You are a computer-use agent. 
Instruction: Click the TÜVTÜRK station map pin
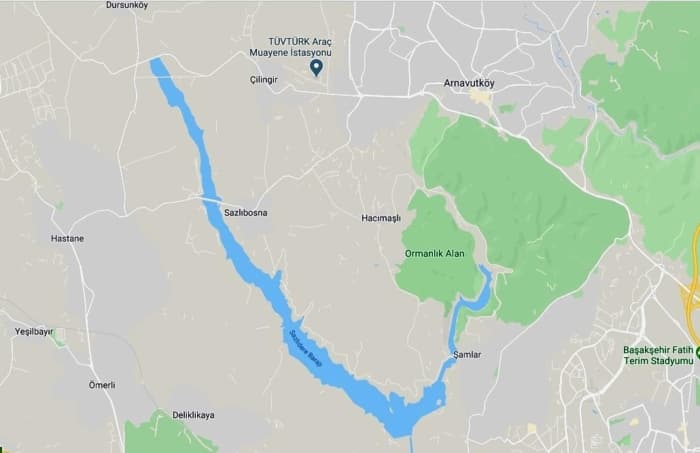[317, 68]
